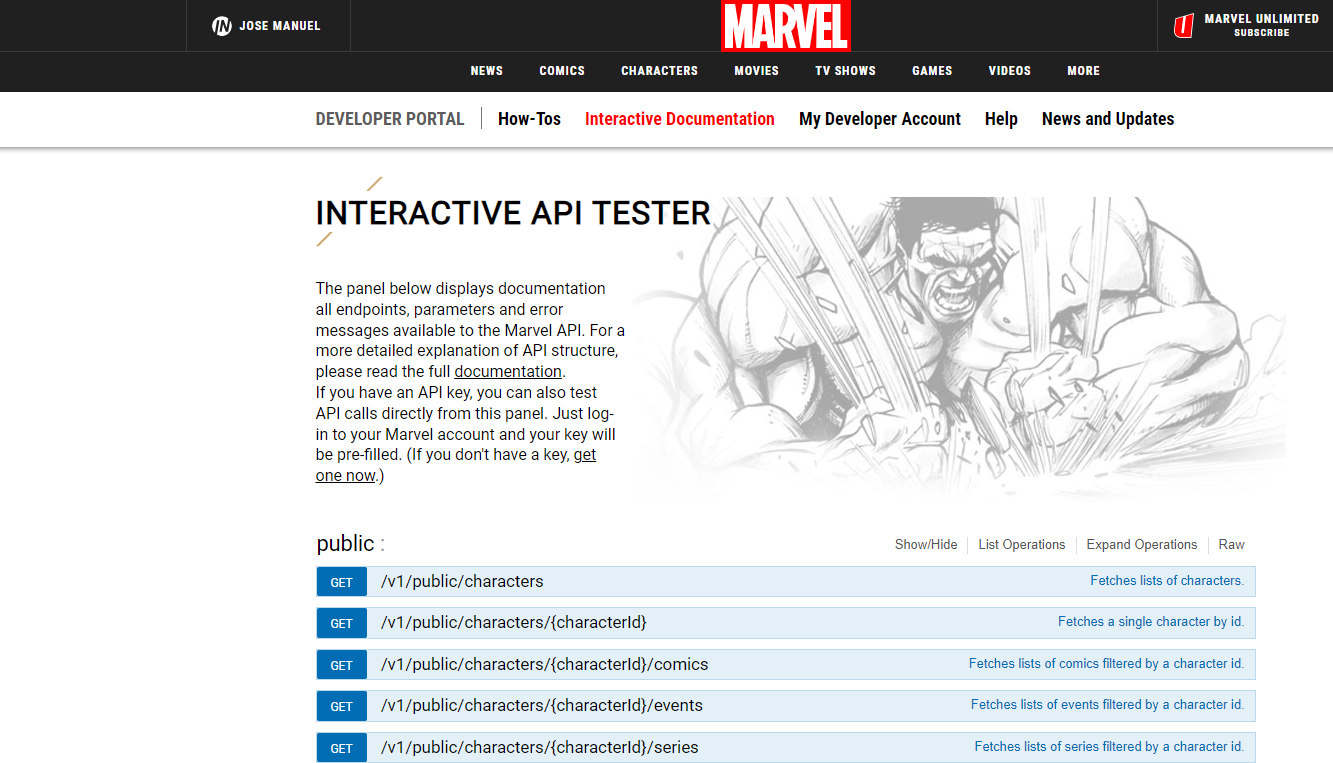1333x763 pixels.
Task: Click the Marvel logo
Action: point(786,25)
